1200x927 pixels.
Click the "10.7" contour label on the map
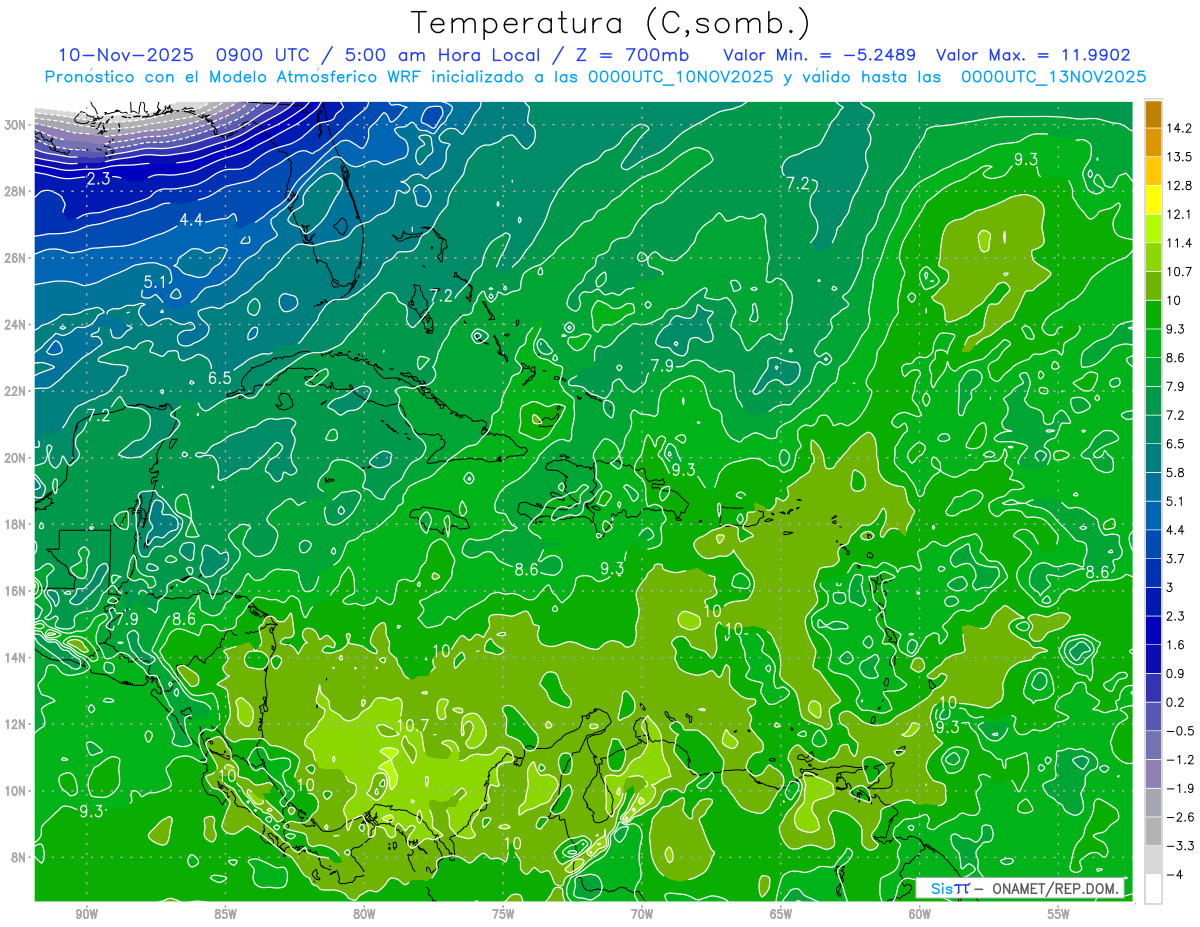(413, 726)
